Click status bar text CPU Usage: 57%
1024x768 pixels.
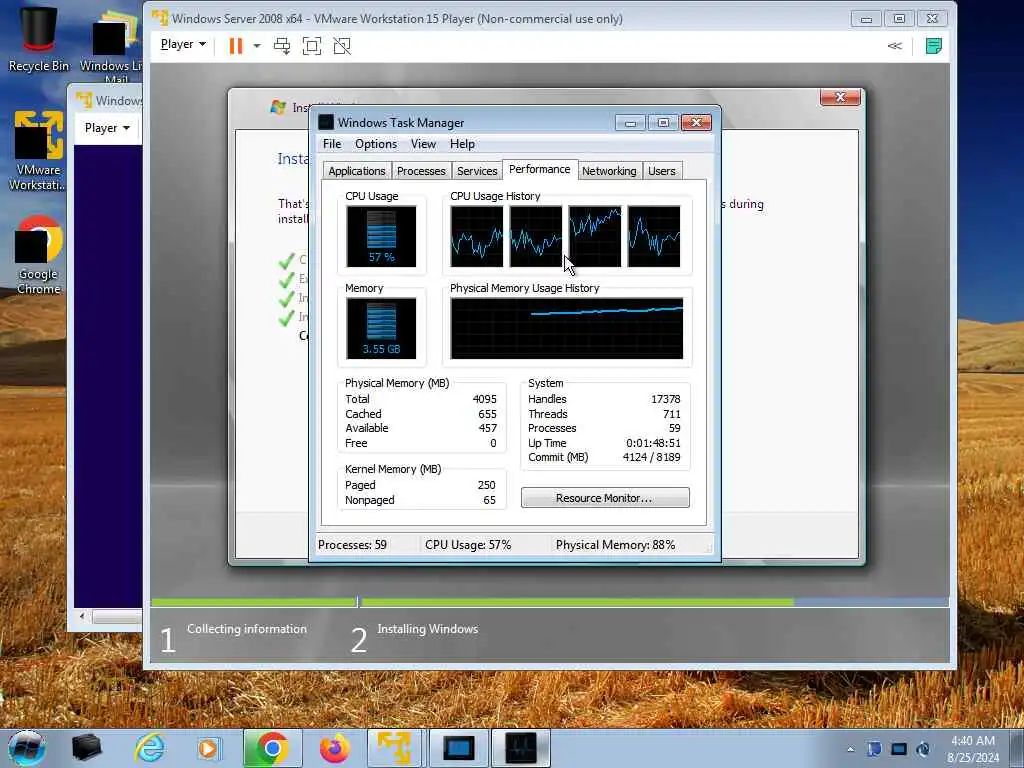pos(468,545)
